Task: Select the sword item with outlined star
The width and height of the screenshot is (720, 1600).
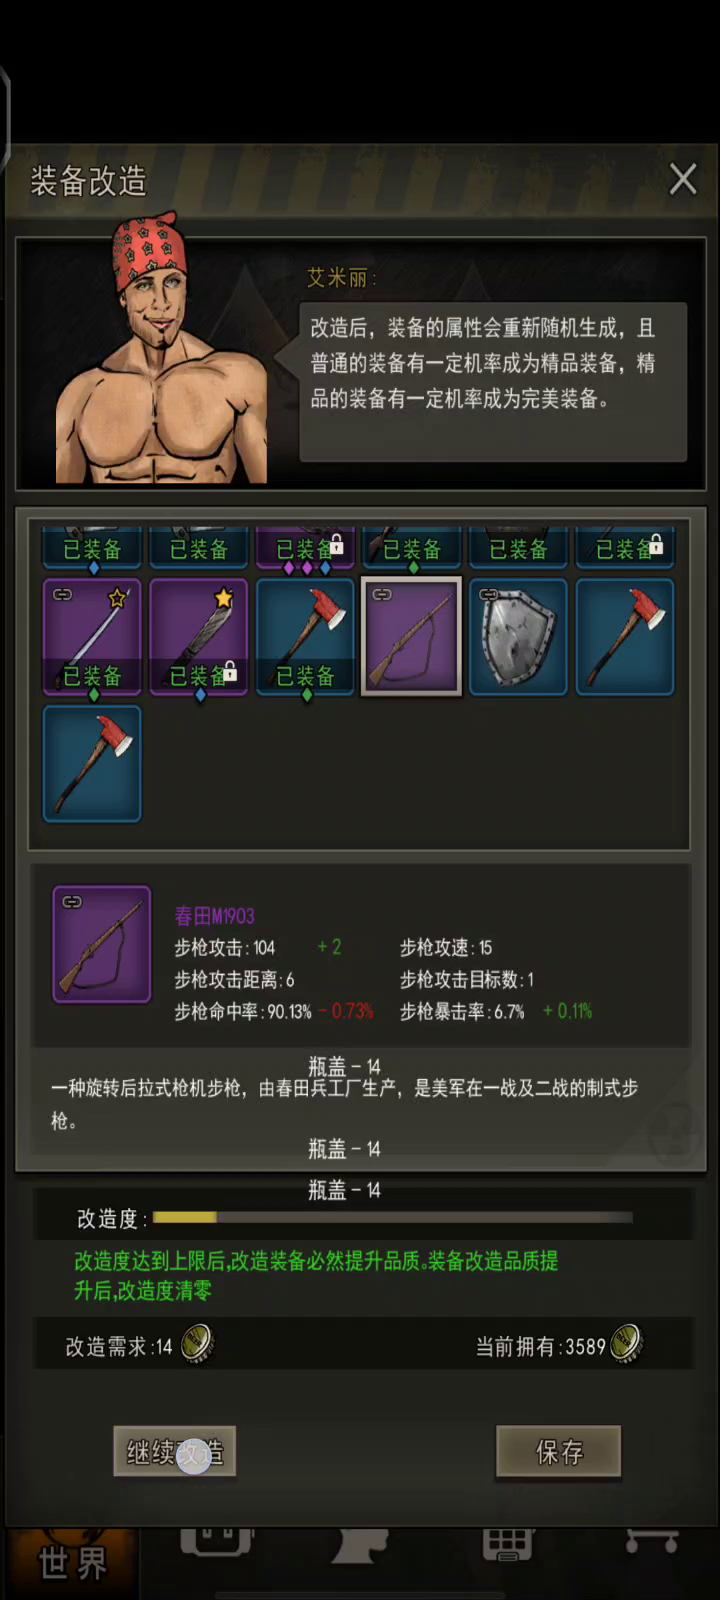Action: (92, 637)
